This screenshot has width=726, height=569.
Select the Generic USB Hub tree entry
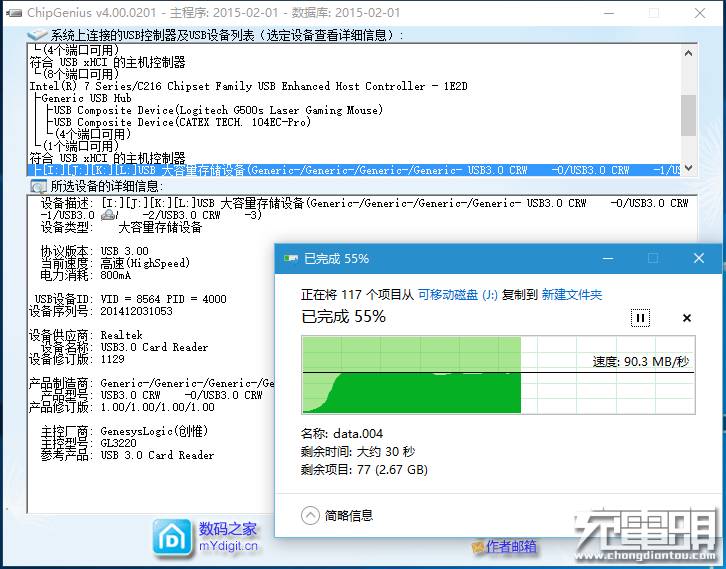point(86,98)
